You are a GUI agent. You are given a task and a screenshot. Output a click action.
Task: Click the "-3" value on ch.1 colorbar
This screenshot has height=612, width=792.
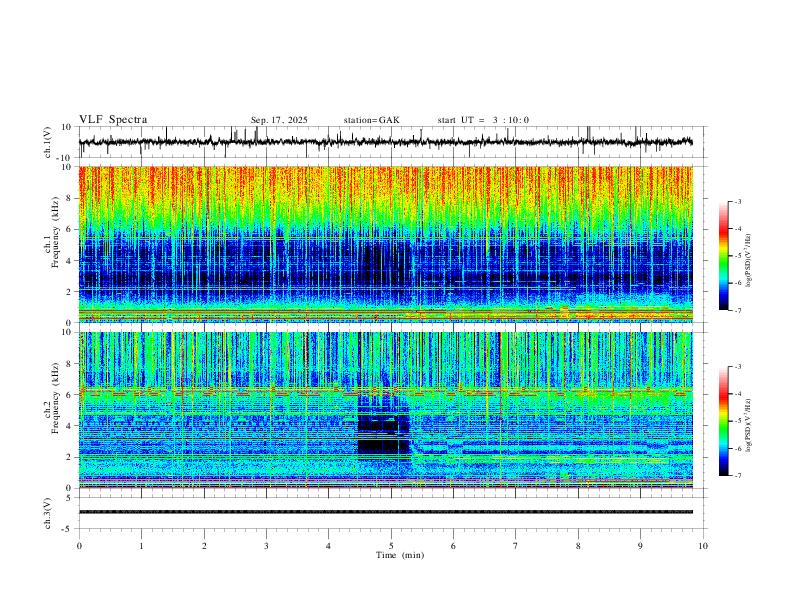pos(737,201)
